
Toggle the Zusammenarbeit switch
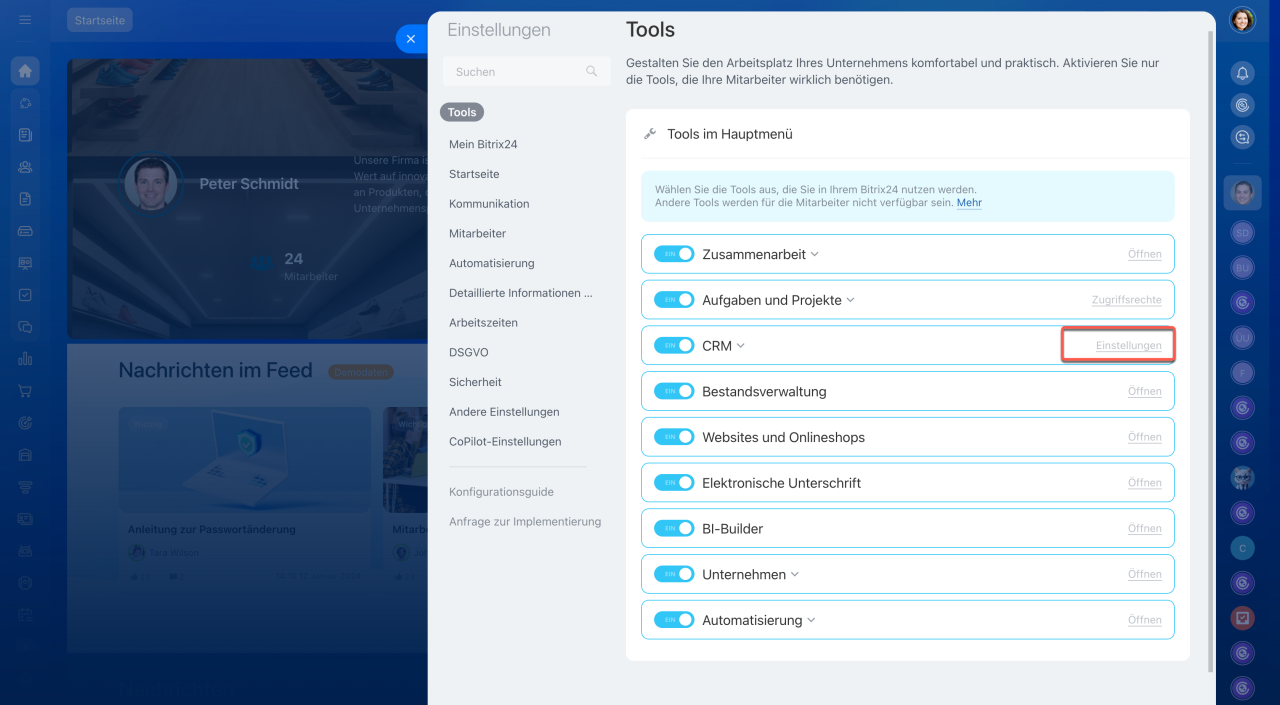point(674,254)
